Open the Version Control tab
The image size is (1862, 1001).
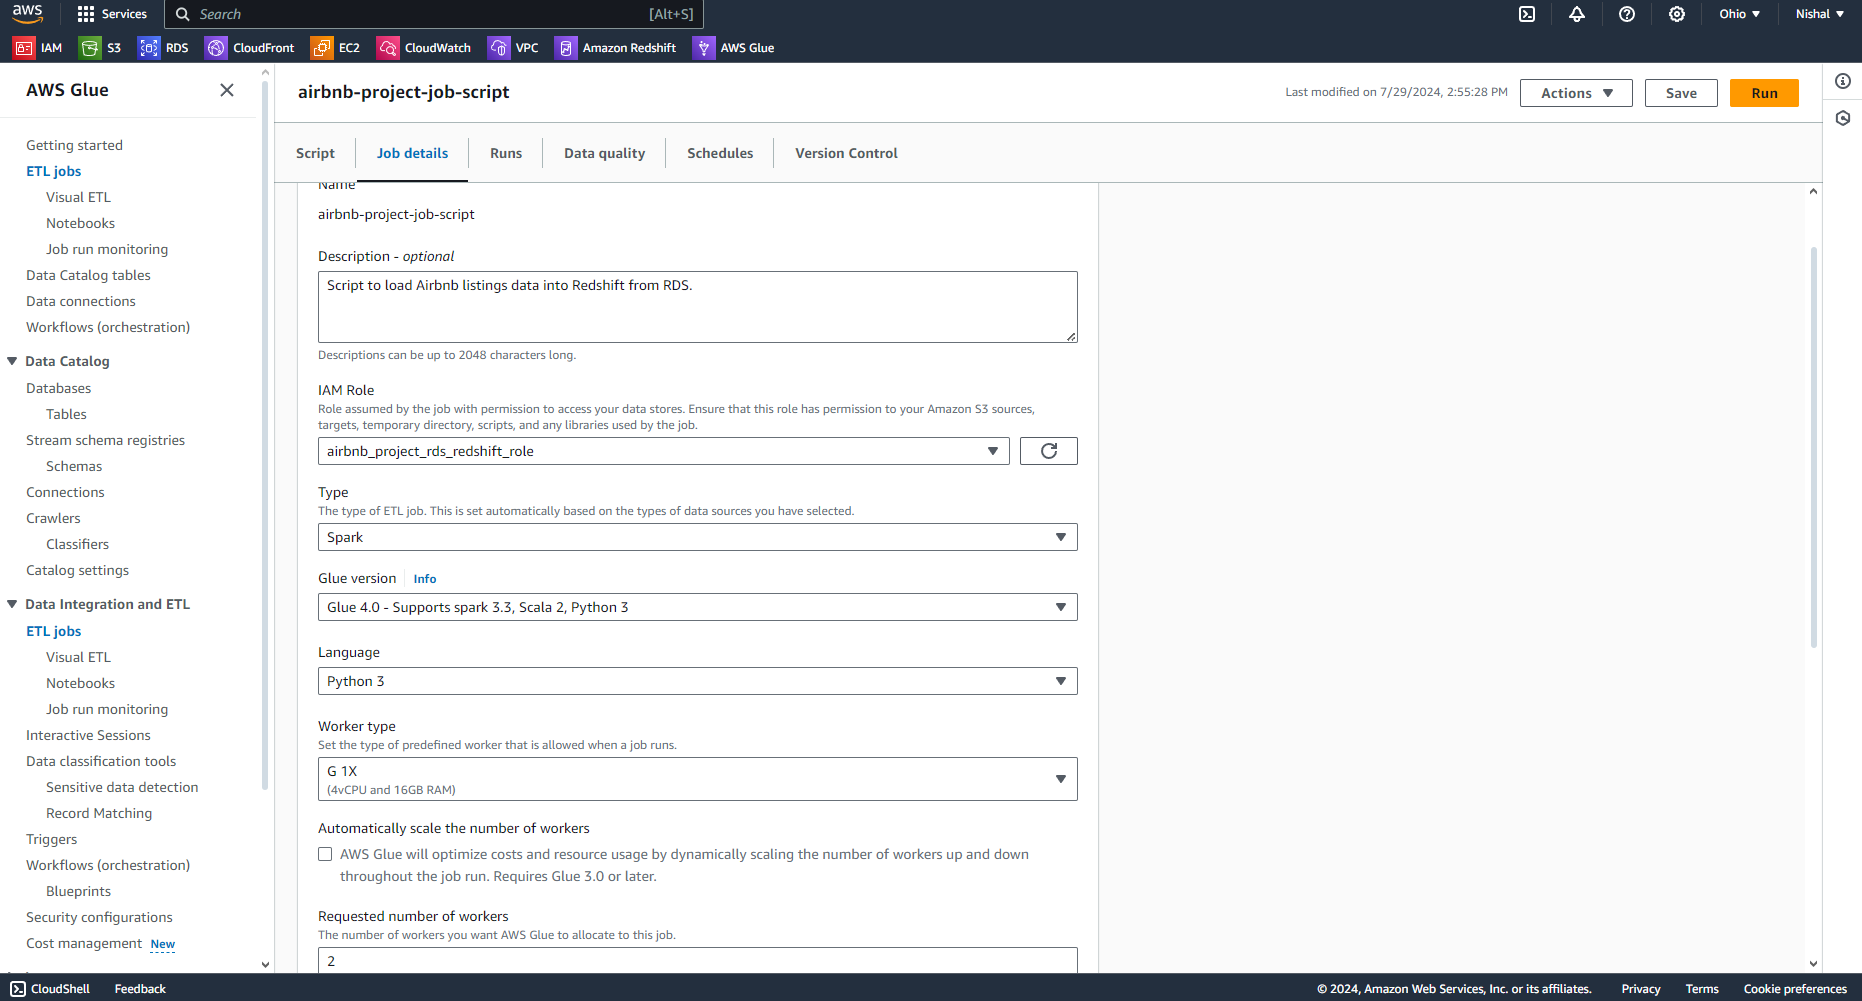point(846,153)
